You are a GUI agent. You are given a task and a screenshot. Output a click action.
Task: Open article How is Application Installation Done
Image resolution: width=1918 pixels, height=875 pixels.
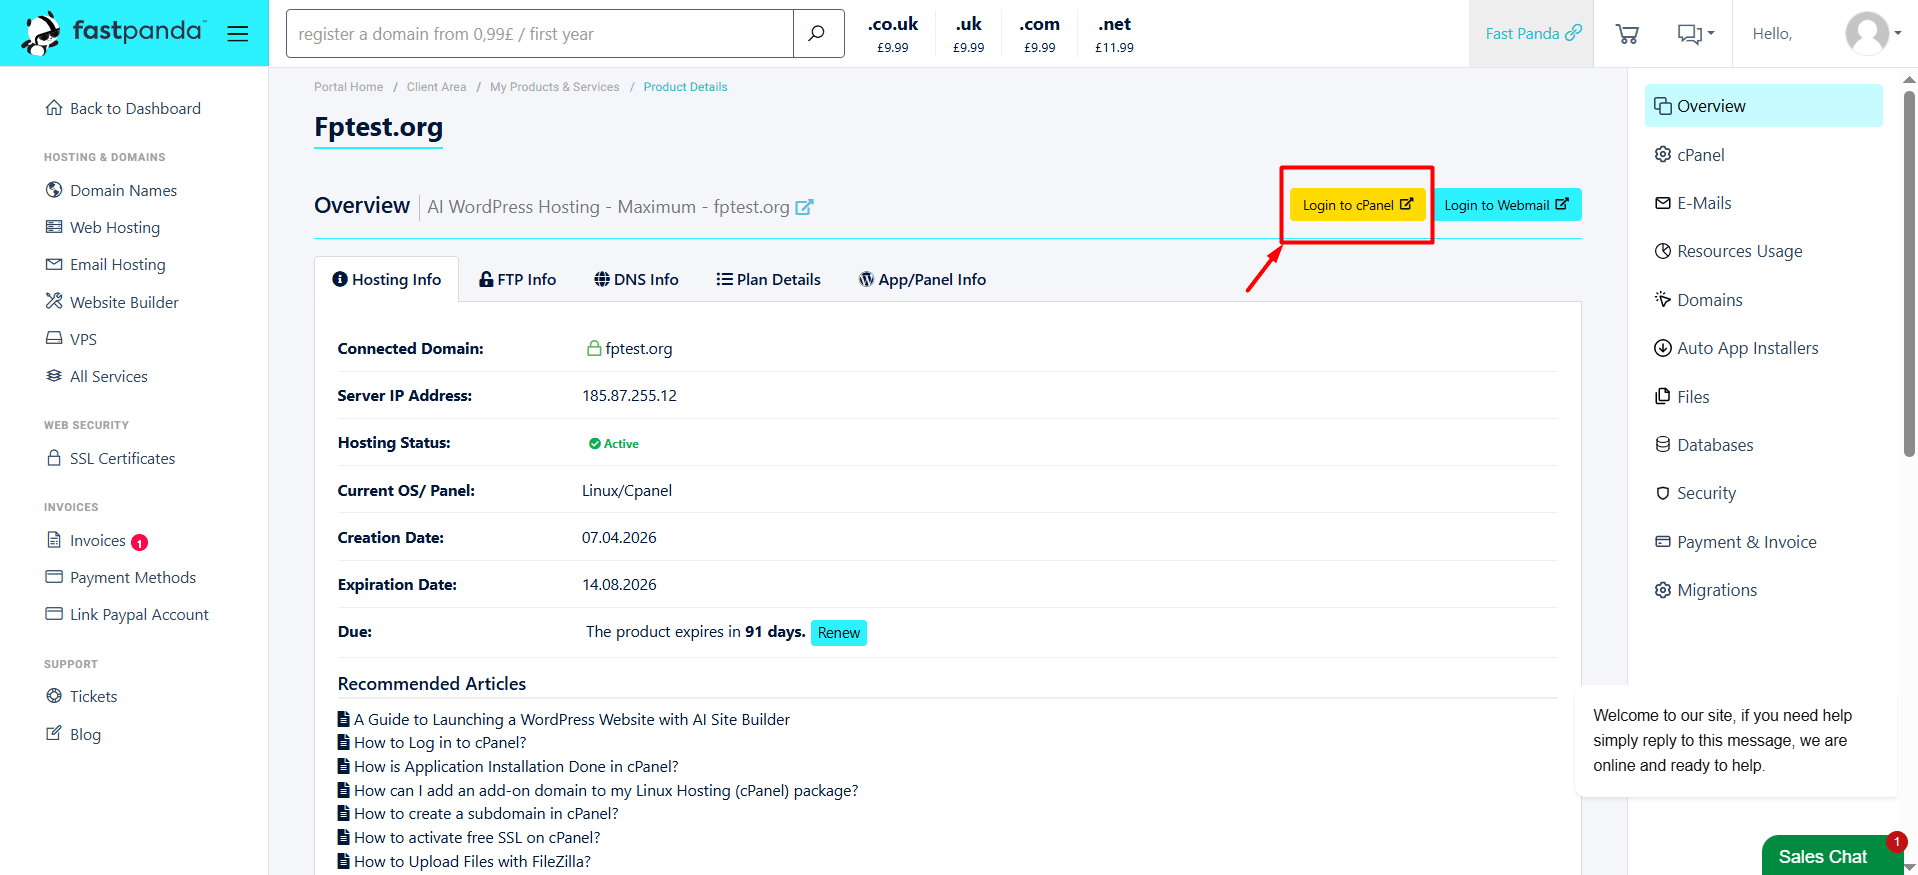(x=516, y=766)
